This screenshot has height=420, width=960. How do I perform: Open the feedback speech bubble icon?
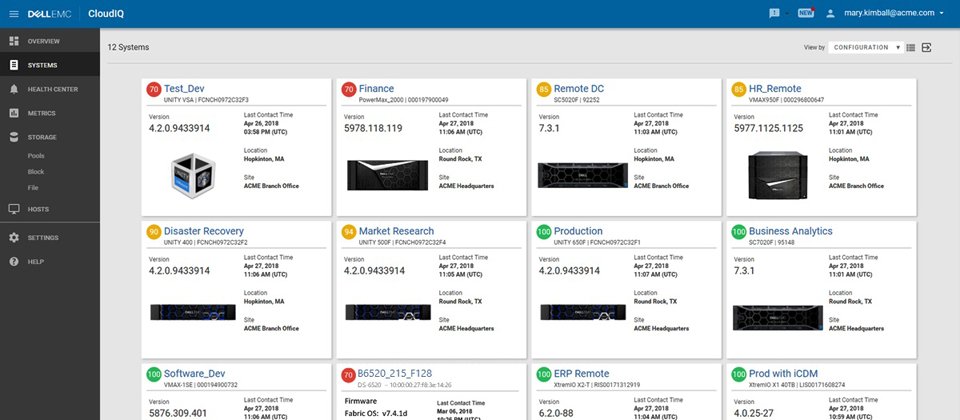tap(774, 13)
